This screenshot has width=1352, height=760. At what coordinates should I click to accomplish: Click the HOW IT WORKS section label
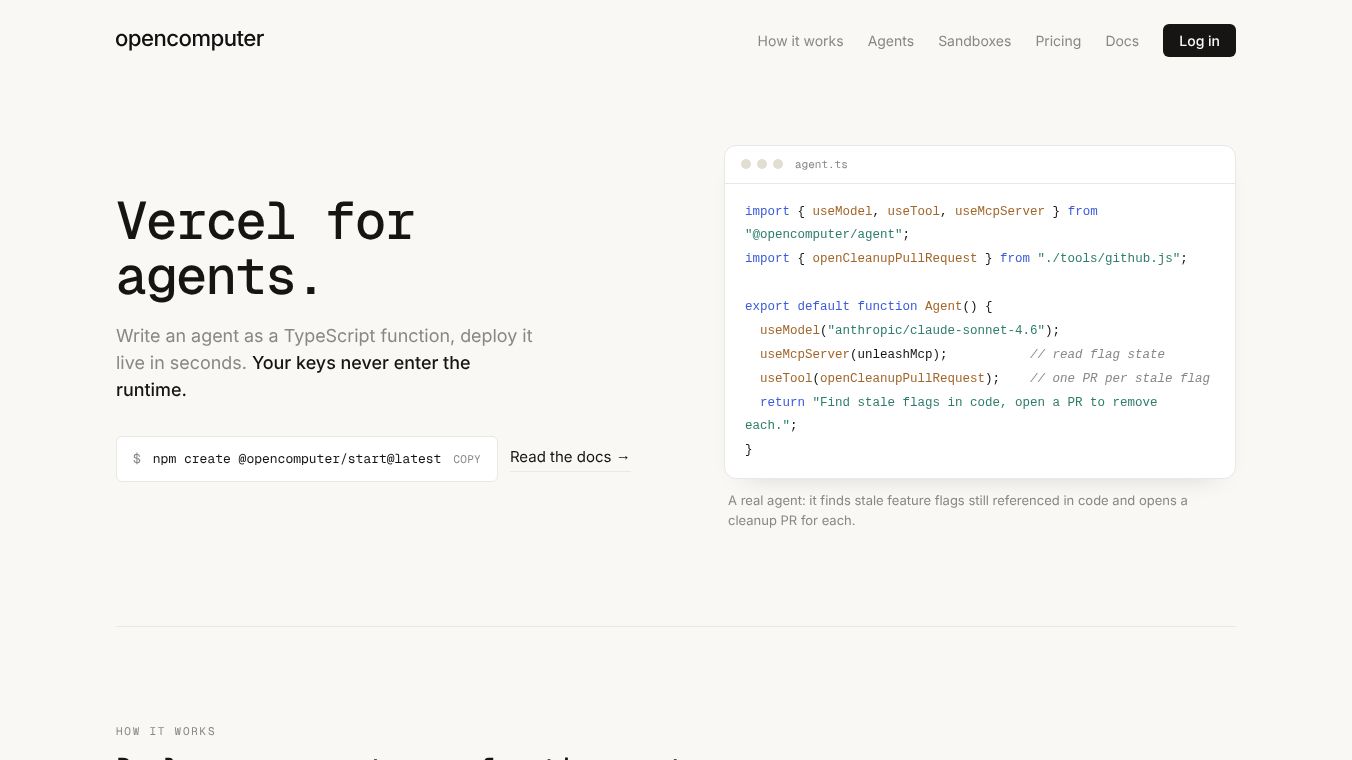coord(166,731)
